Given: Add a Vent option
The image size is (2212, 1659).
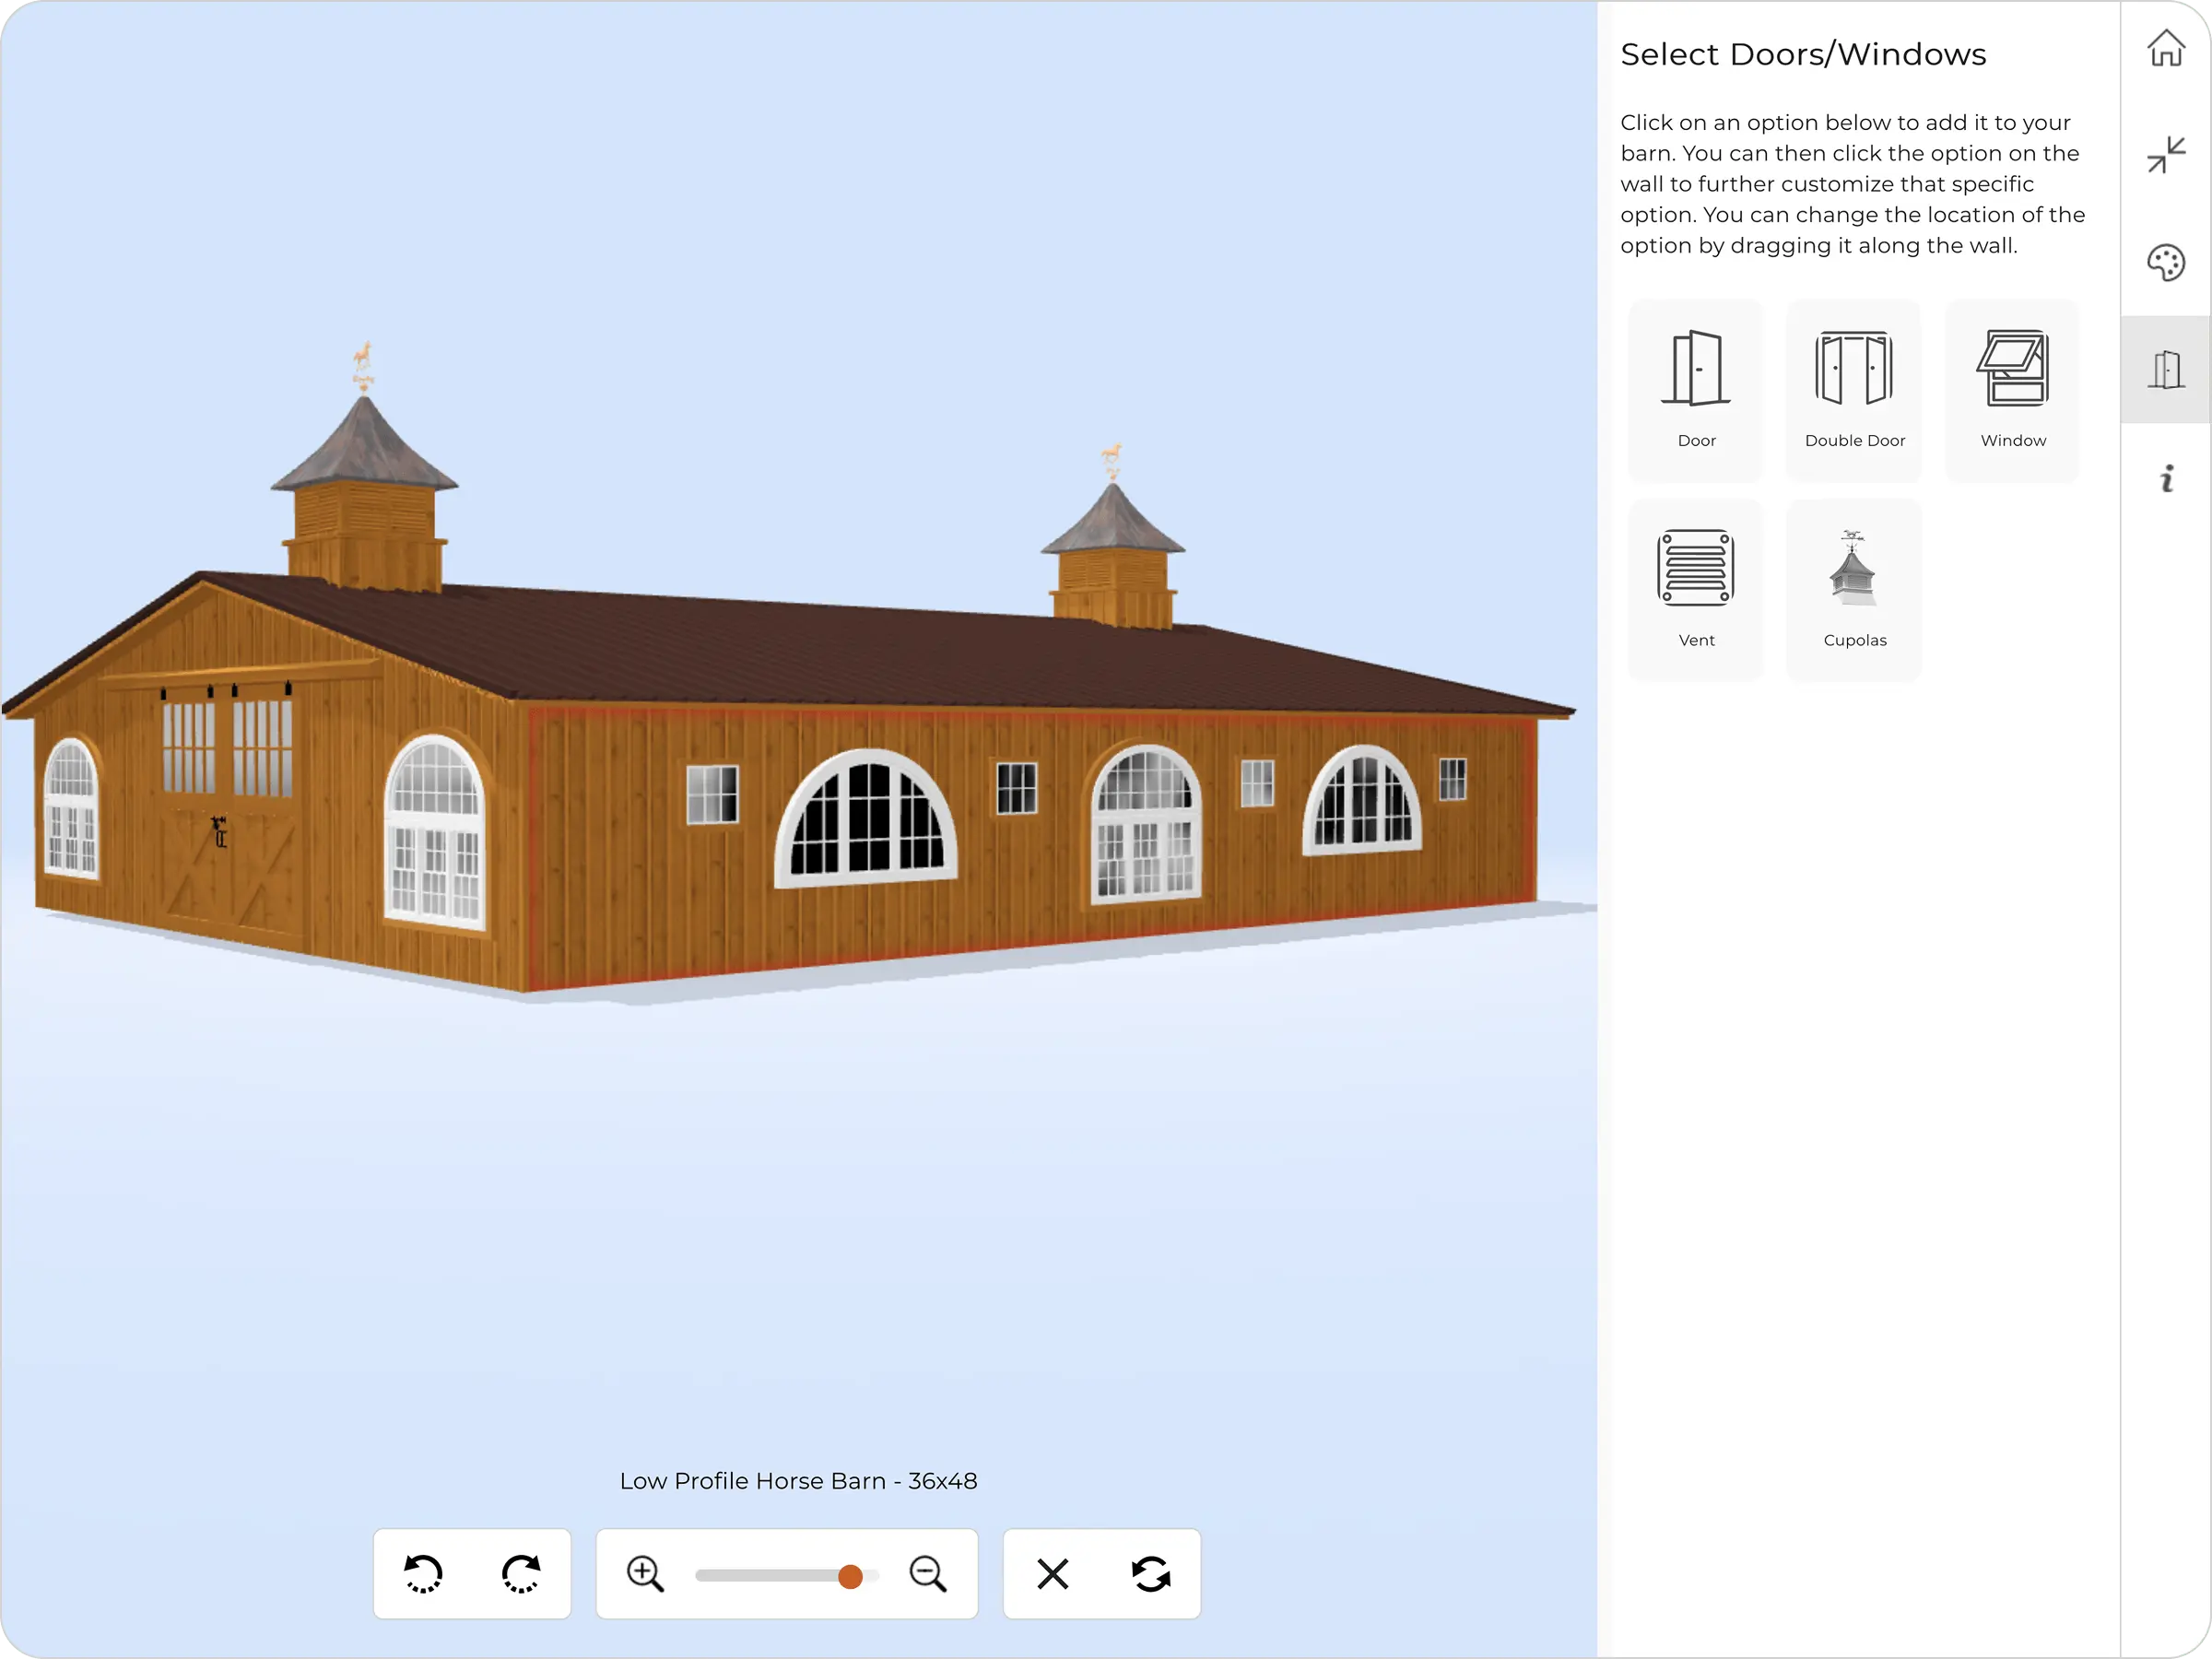Looking at the screenshot, I should click(x=1695, y=589).
